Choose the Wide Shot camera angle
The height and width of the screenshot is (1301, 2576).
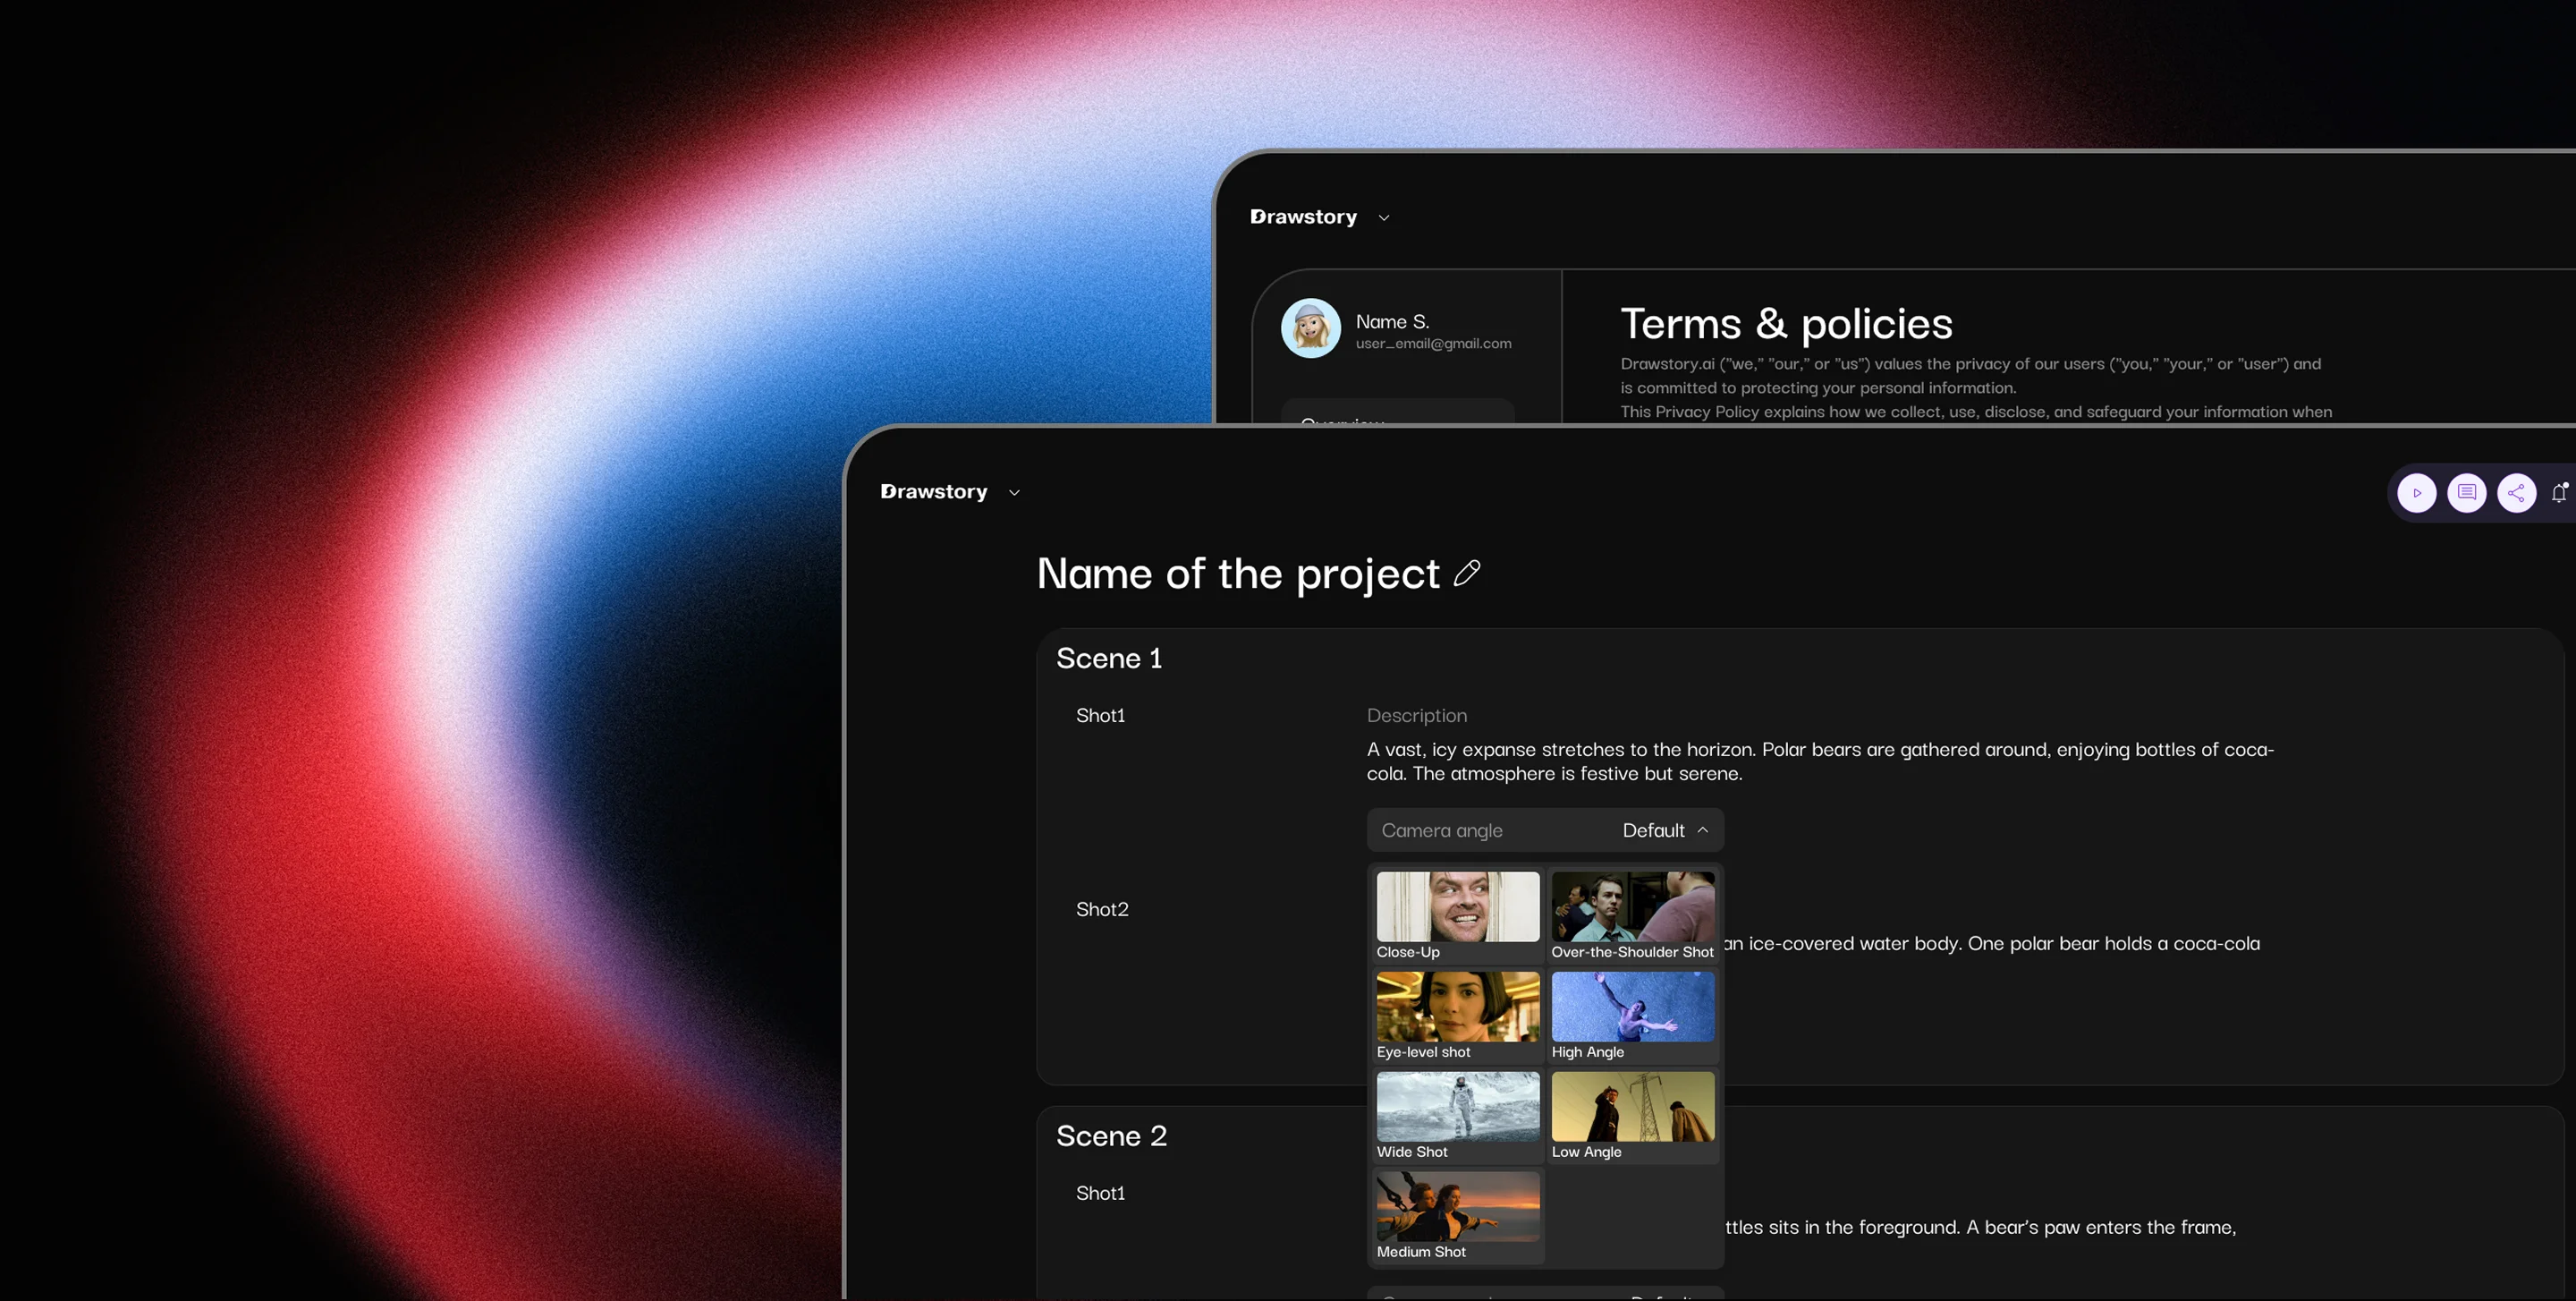pyautogui.click(x=1458, y=1116)
